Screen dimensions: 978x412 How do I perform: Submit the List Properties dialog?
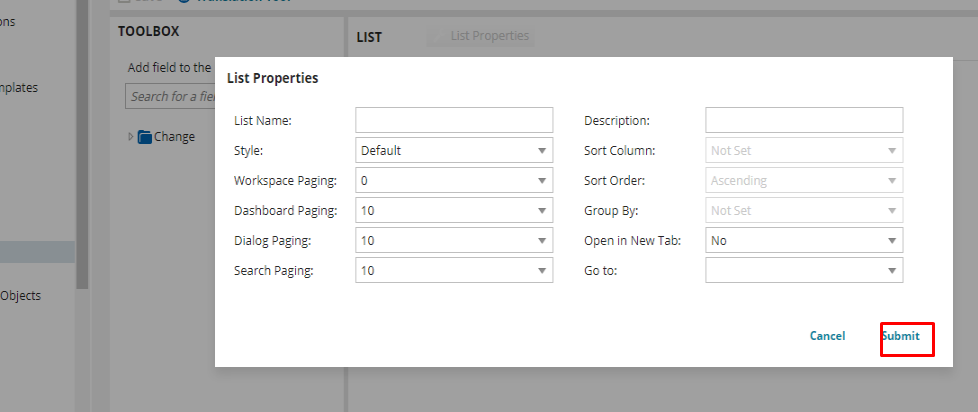901,337
